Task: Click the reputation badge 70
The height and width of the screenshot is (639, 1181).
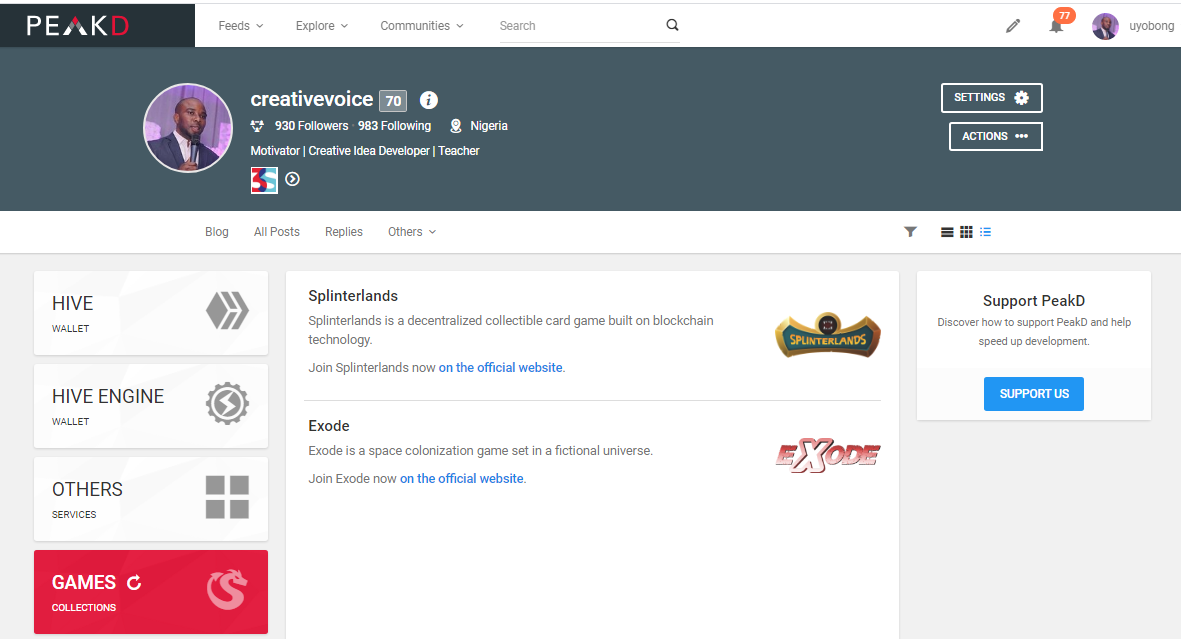Action: coord(393,100)
